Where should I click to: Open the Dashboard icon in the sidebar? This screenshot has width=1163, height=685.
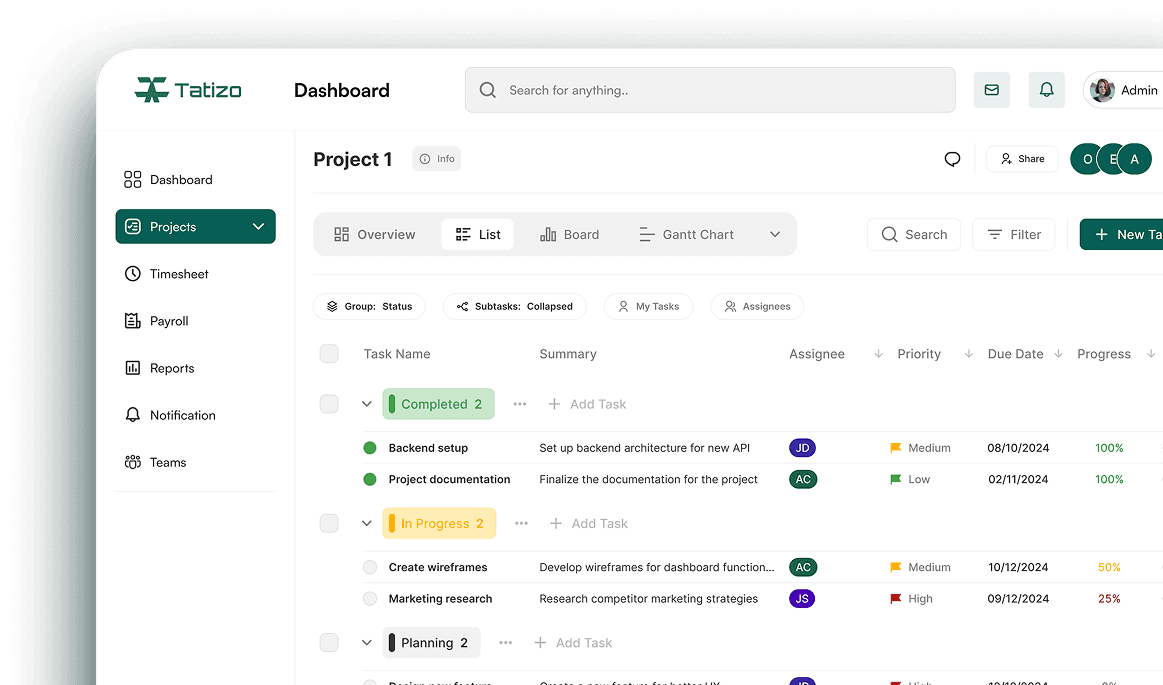click(132, 179)
